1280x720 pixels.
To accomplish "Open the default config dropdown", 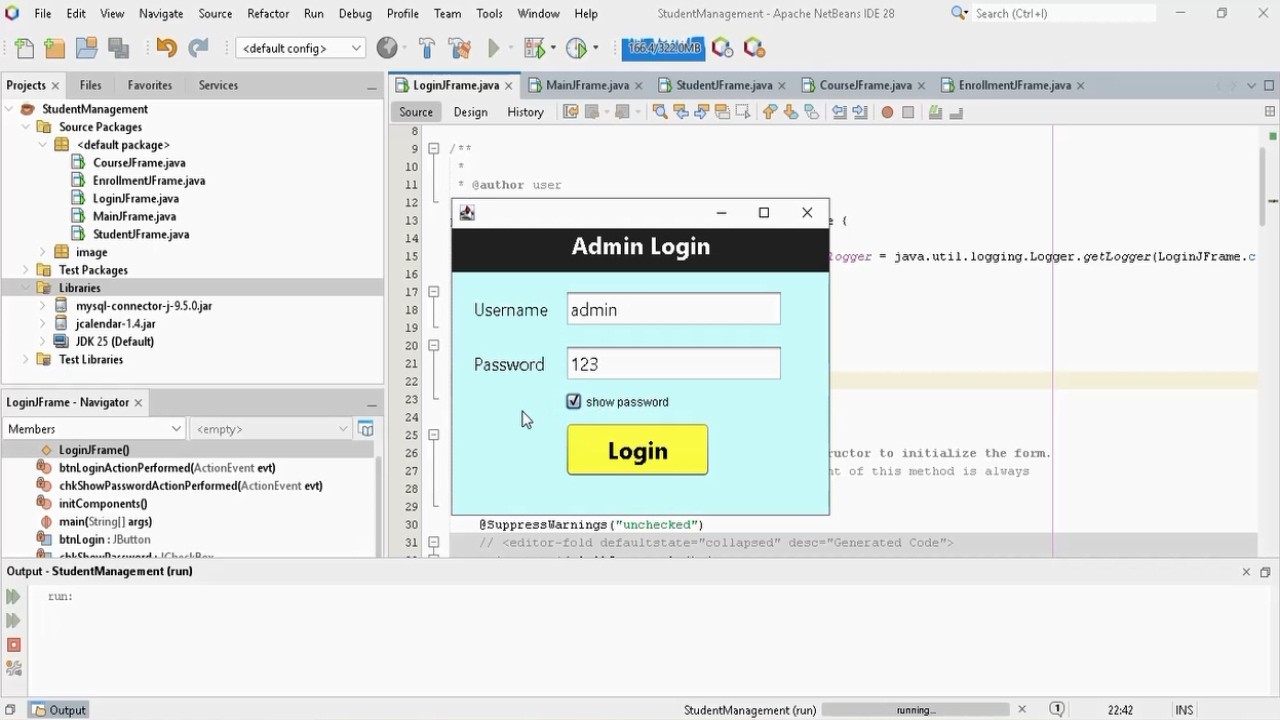I will 300,48.
